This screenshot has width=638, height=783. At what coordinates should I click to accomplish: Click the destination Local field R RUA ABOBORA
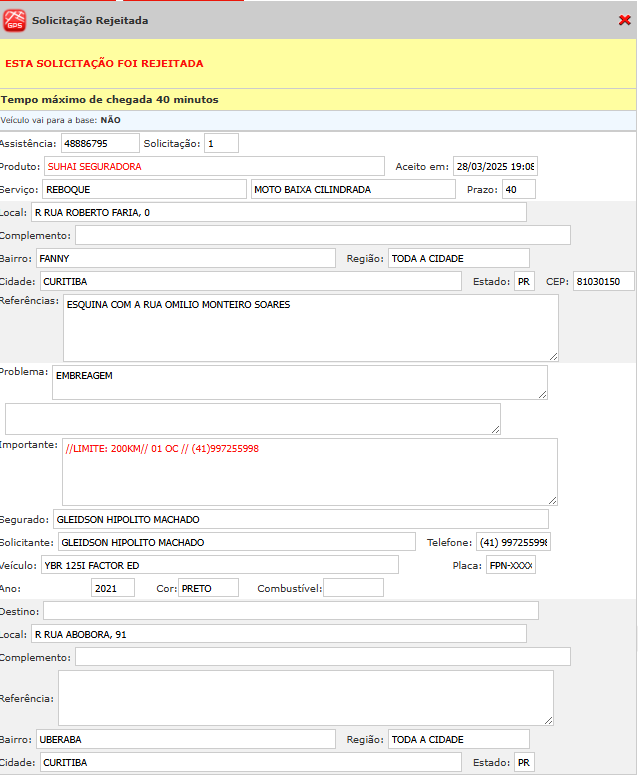(278, 633)
